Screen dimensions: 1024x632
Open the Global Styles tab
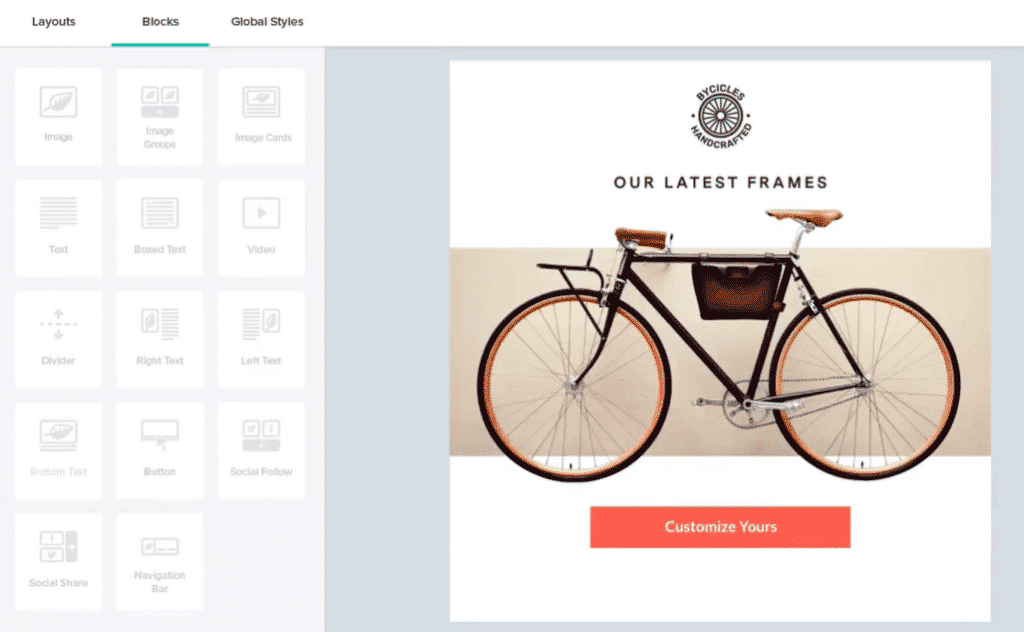click(x=267, y=22)
